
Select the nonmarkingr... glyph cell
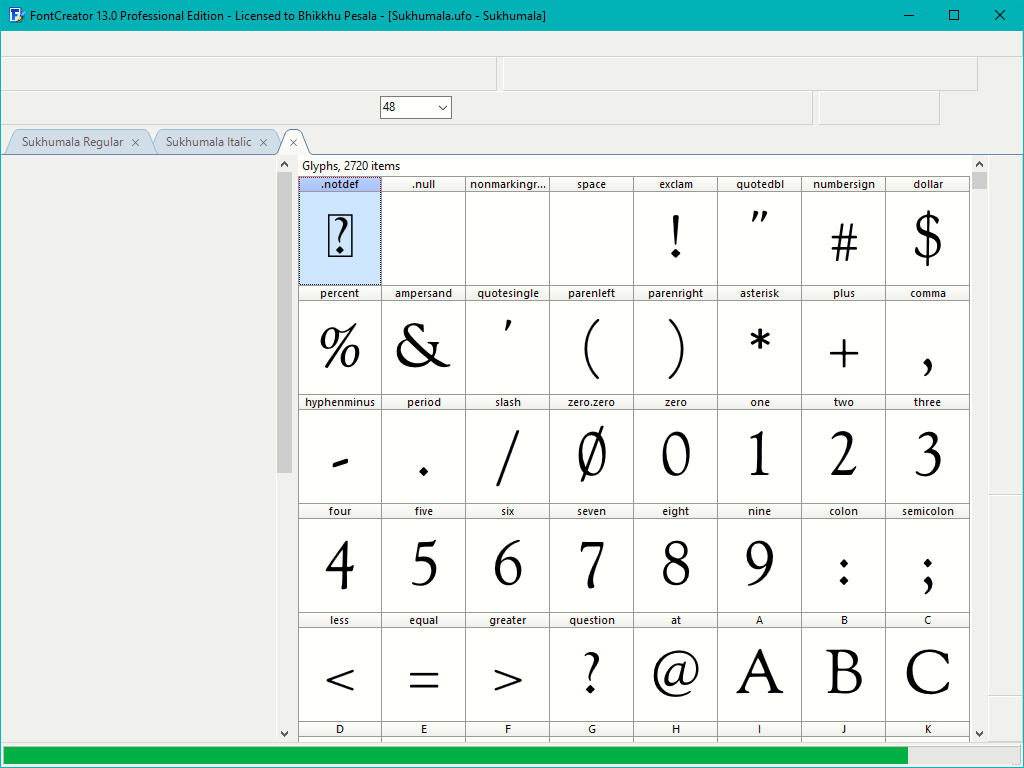507,231
